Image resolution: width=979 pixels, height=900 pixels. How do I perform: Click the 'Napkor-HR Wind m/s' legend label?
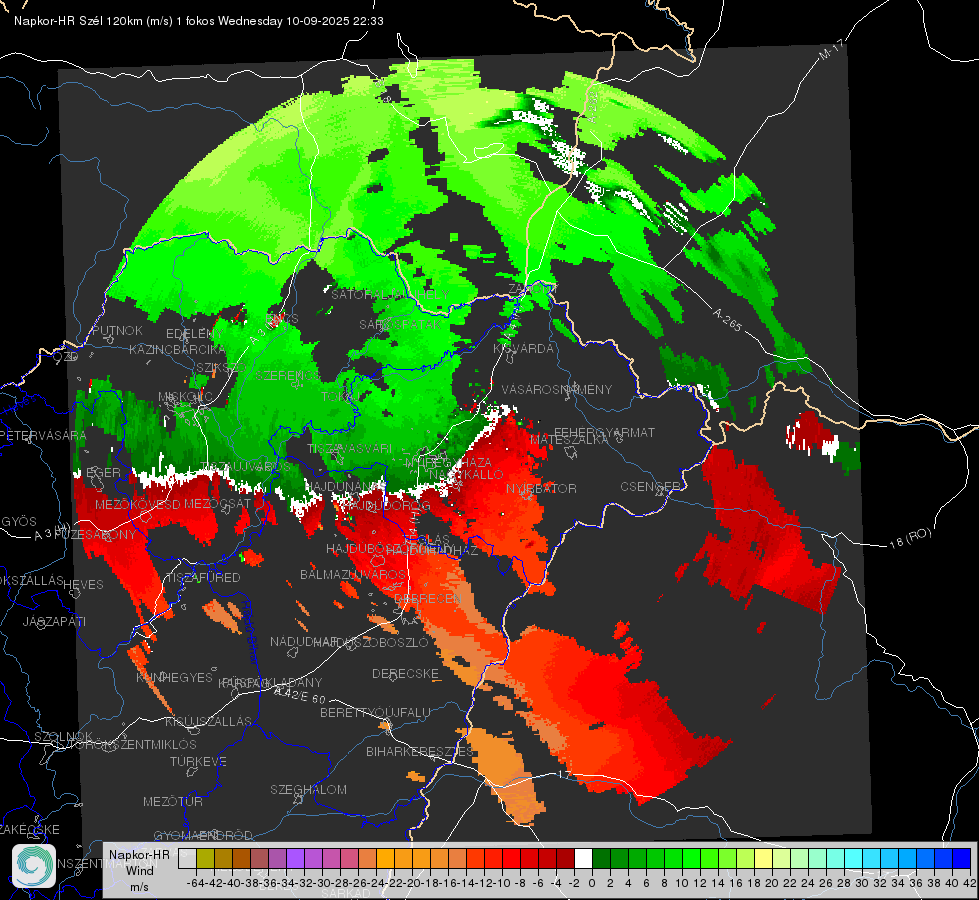[x=139, y=870]
